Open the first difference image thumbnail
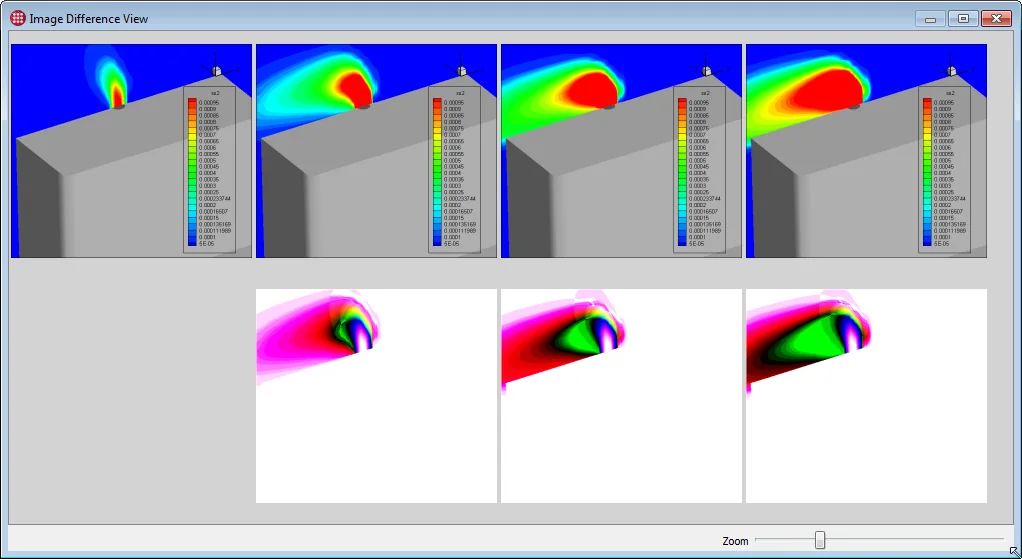This screenshot has height=559, width=1022. point(376,395)
